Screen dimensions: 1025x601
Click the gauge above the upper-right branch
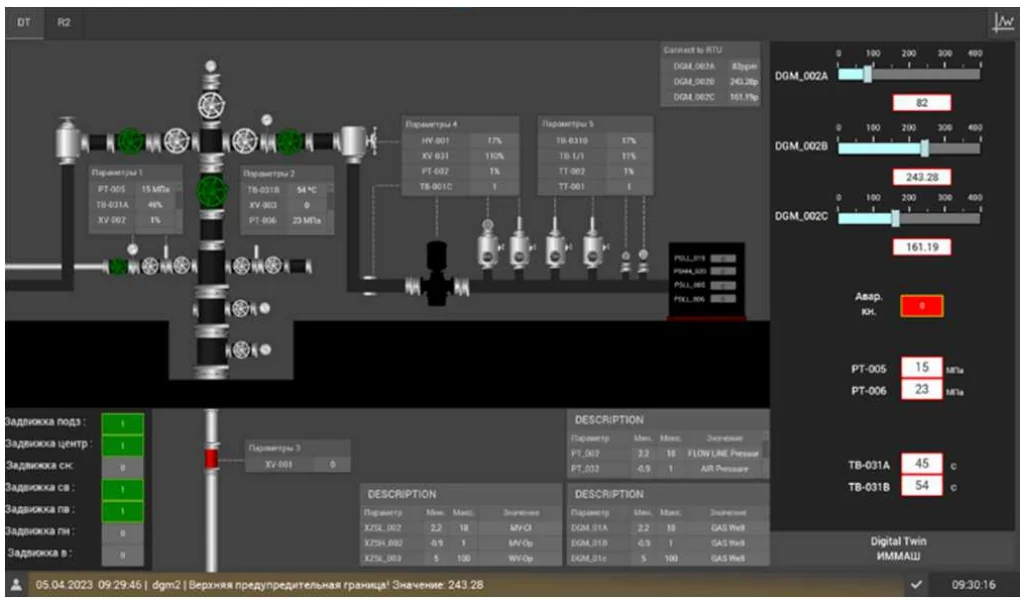pyautogui.click(x=267, y=120)
